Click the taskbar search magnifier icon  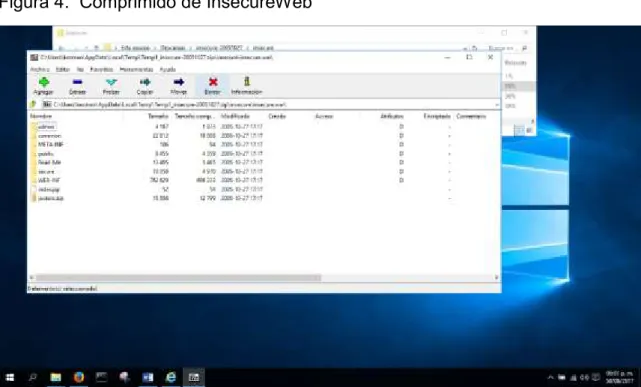(x=33, y=377)
